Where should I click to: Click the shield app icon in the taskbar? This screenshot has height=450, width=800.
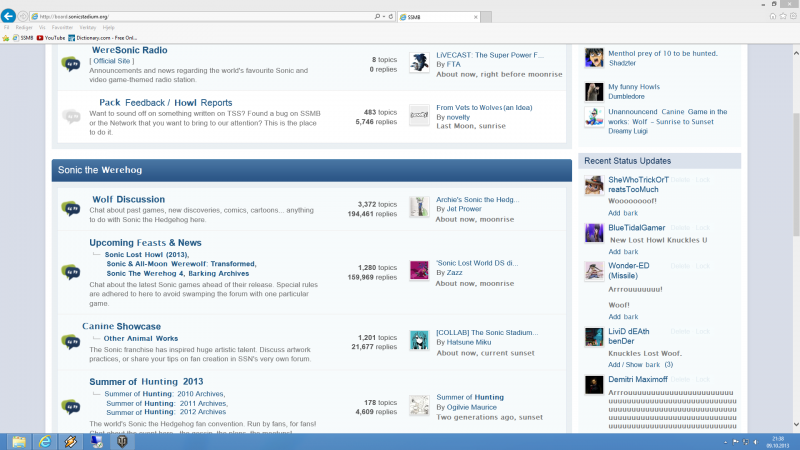pos(122,441)
